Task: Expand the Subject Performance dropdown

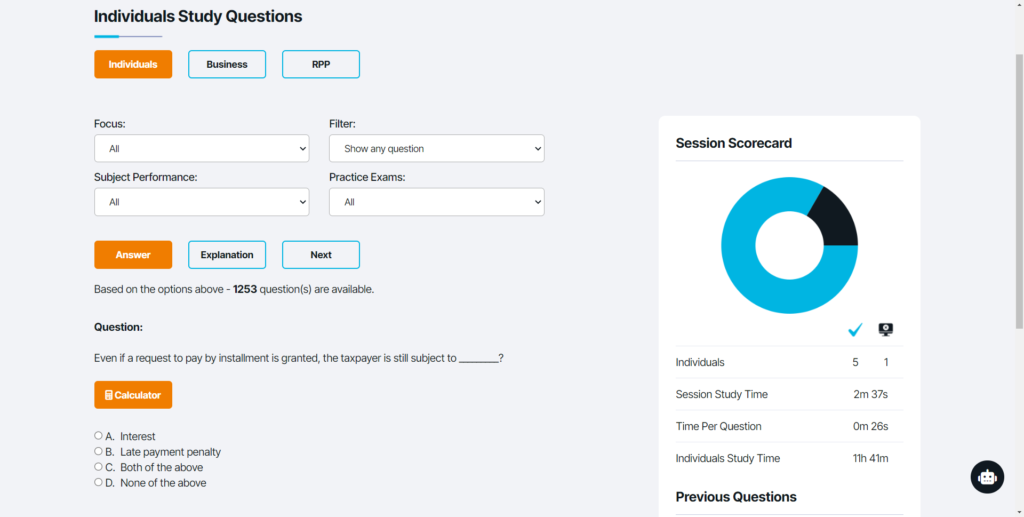Action: [x=202, y=202]
